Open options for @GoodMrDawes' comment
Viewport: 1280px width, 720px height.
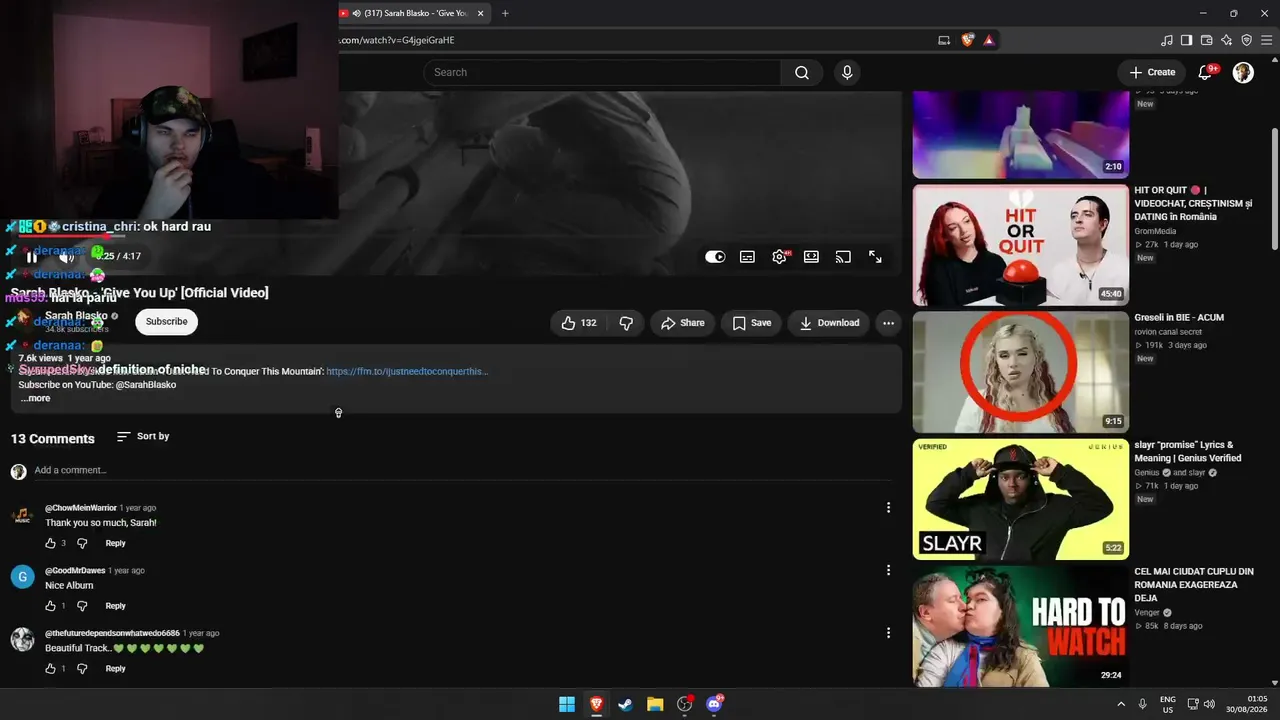tap(888, 570)
